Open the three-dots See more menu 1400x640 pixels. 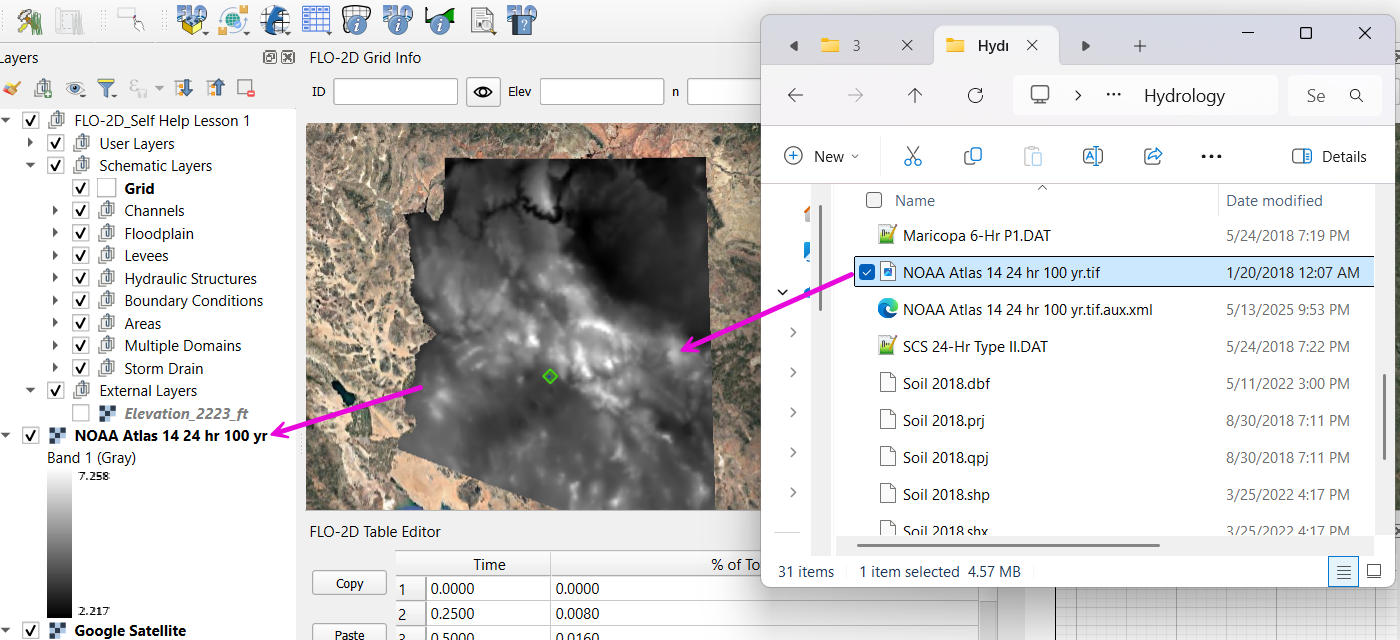(x=1211, y=156)
